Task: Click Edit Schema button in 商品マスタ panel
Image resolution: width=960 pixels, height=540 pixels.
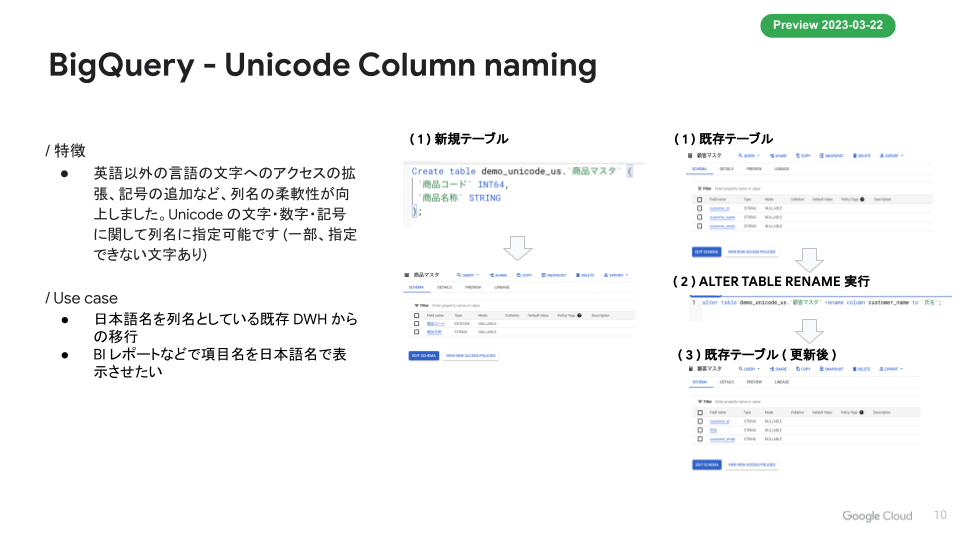Action: coord(424,356)
